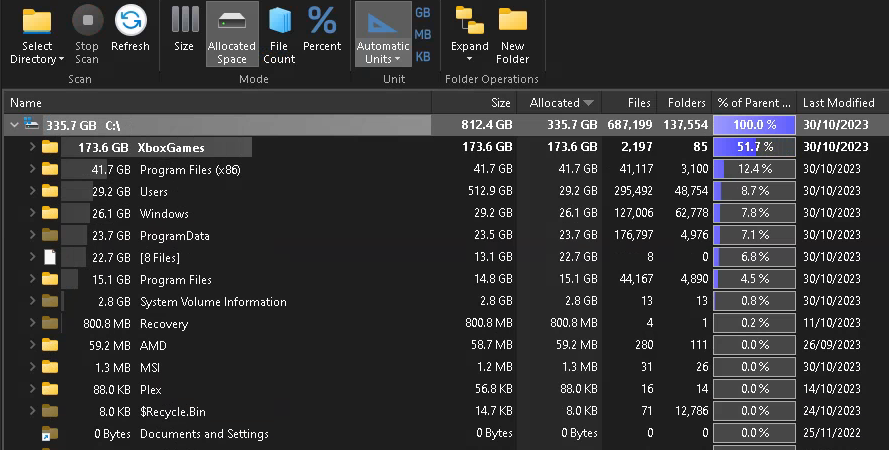Switch to File Count mode

[x=280, y=35]
